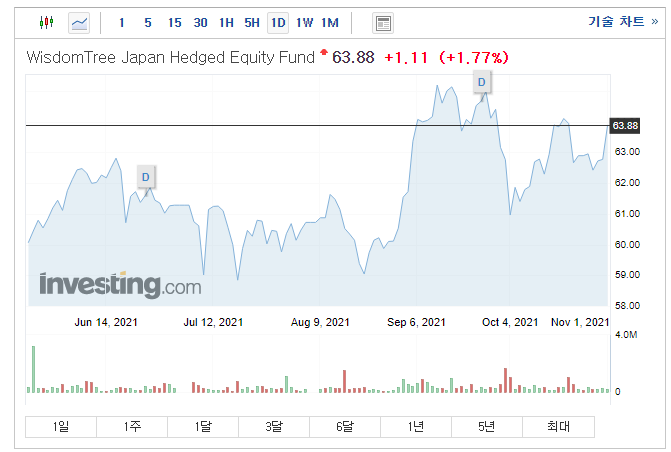Click the Aug 9, 2021 axis date
This screenshot has width=671, height=452.
320,322
